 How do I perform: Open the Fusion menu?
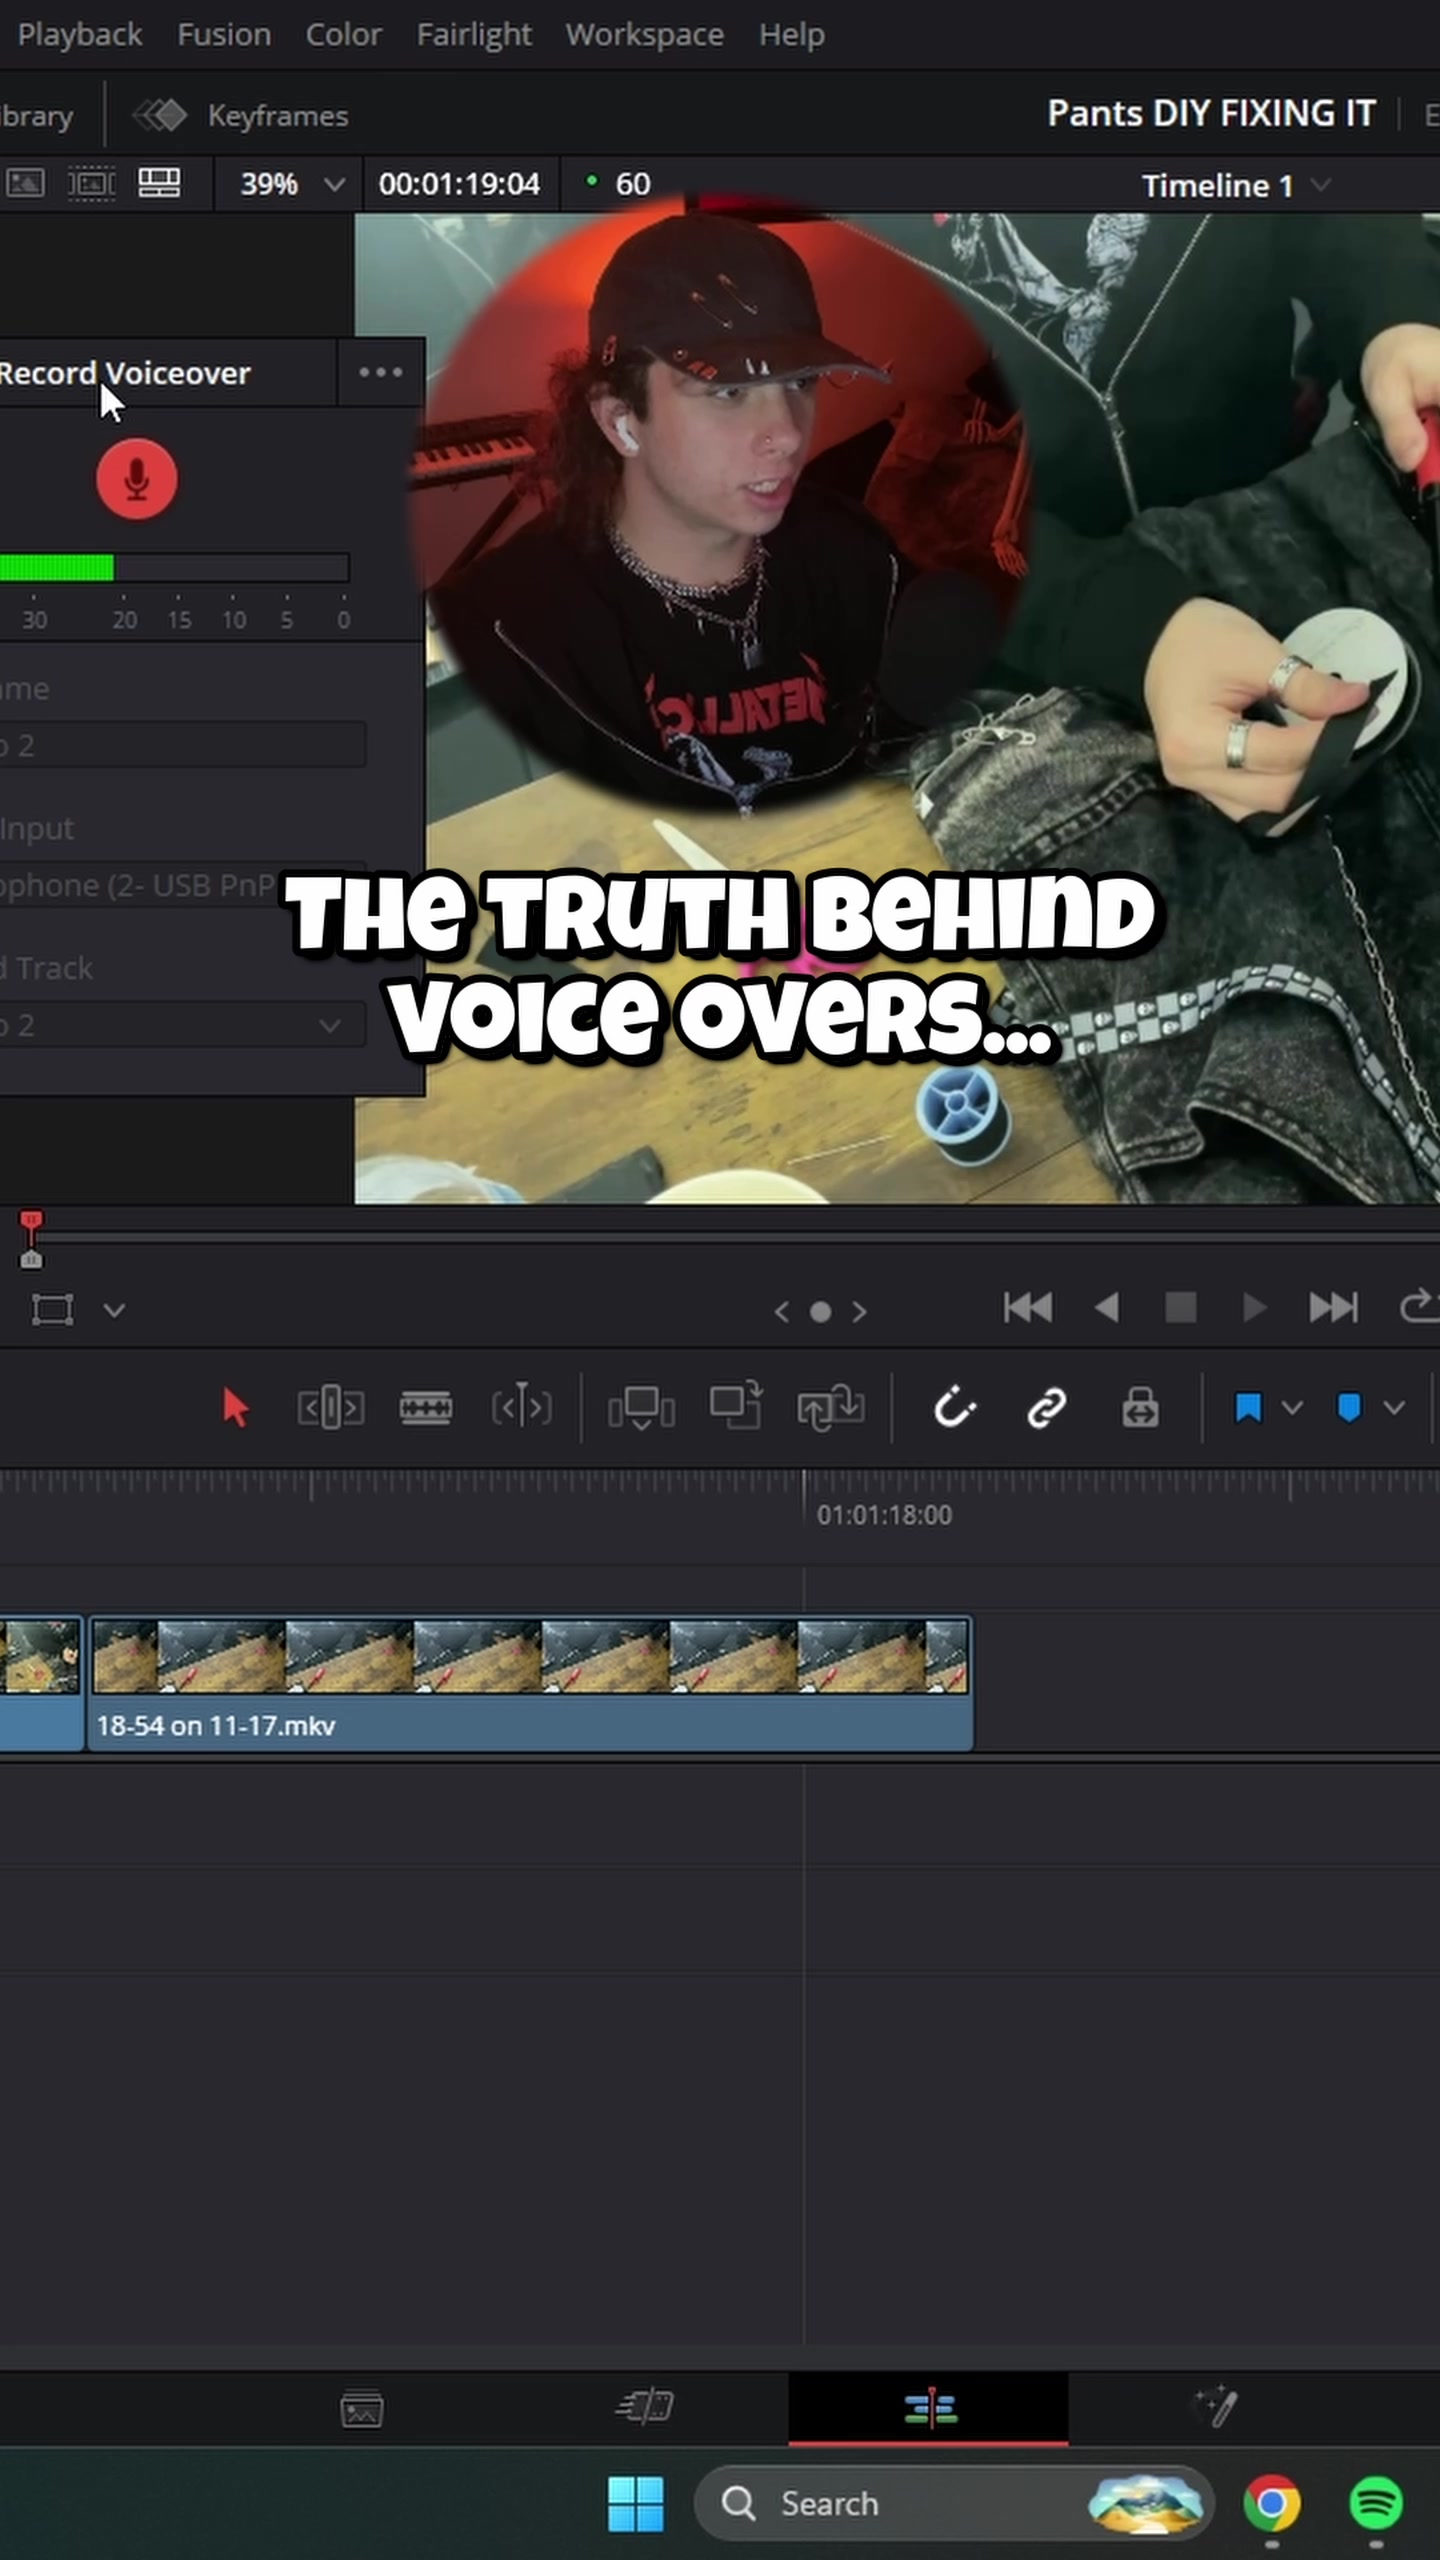pos(224,35)
